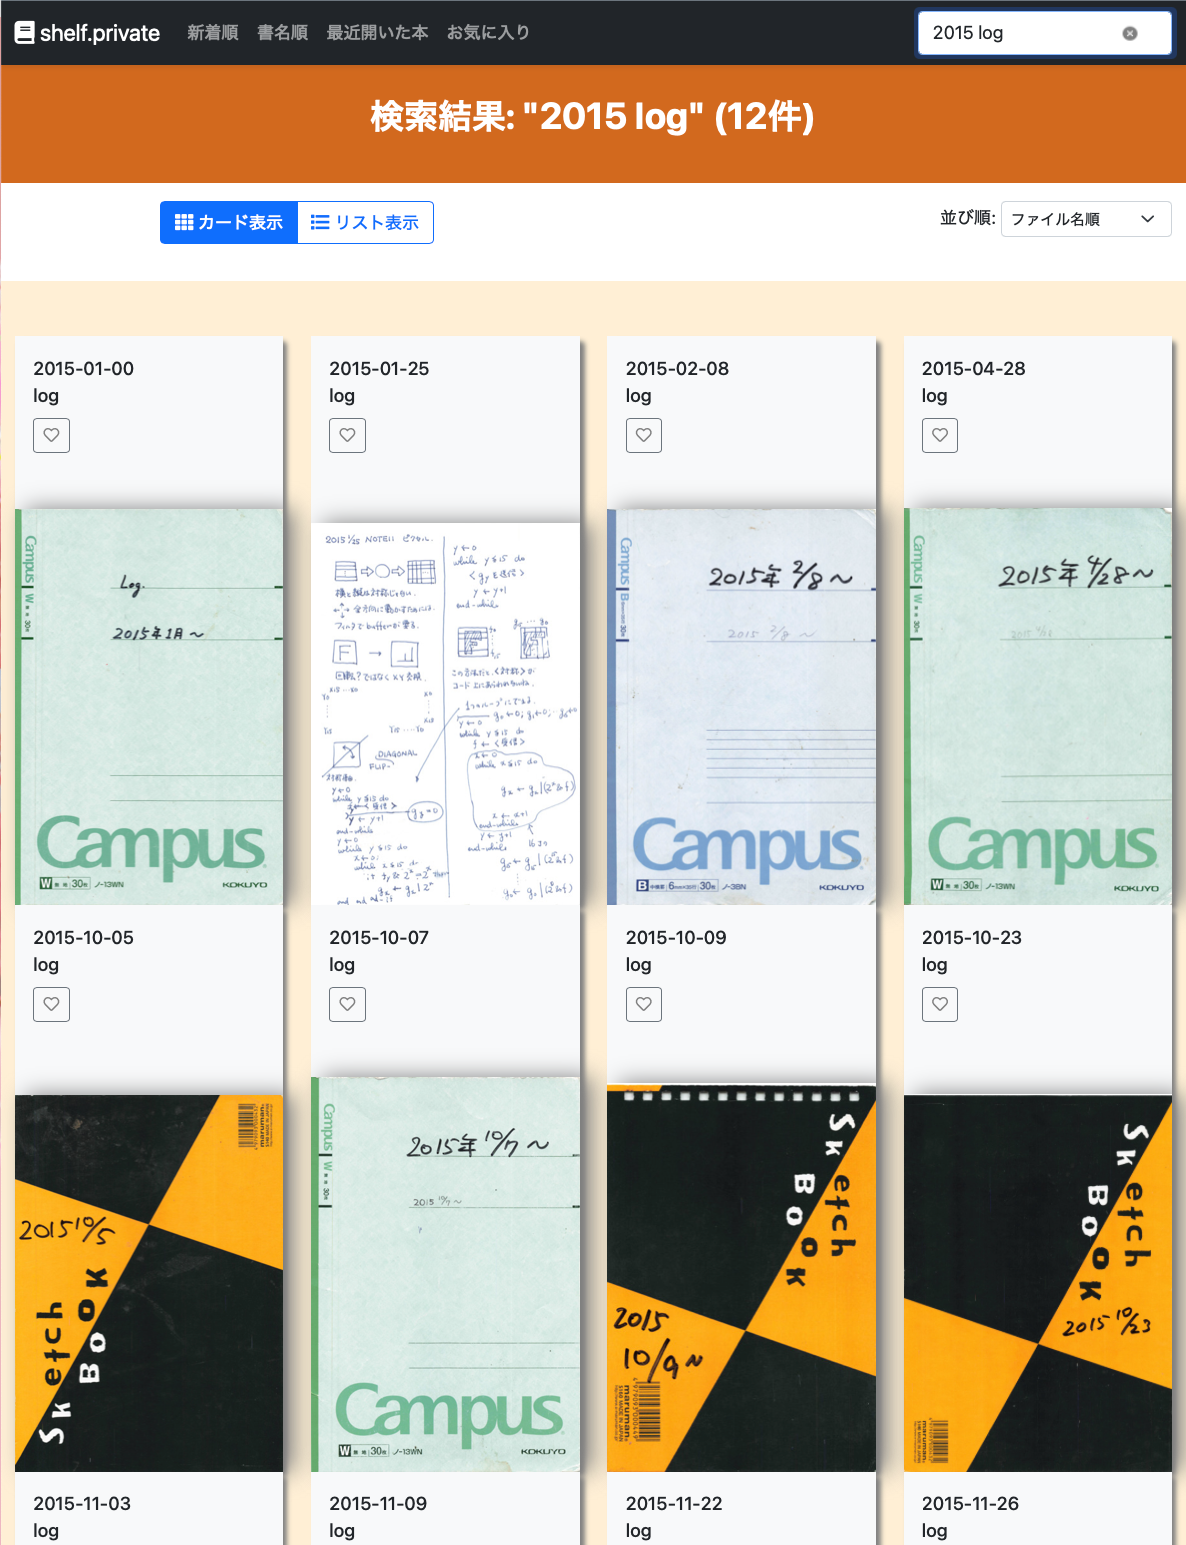
Task: Click the title "2015-10-09"
Action: point(676,937)
